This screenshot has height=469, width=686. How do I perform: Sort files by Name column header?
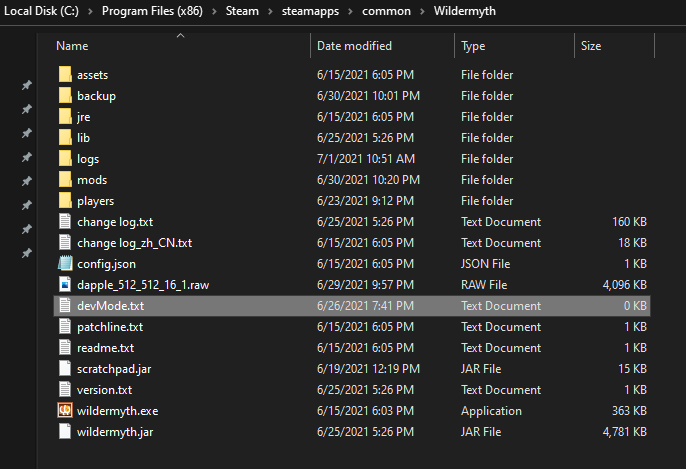click(72, 46)
